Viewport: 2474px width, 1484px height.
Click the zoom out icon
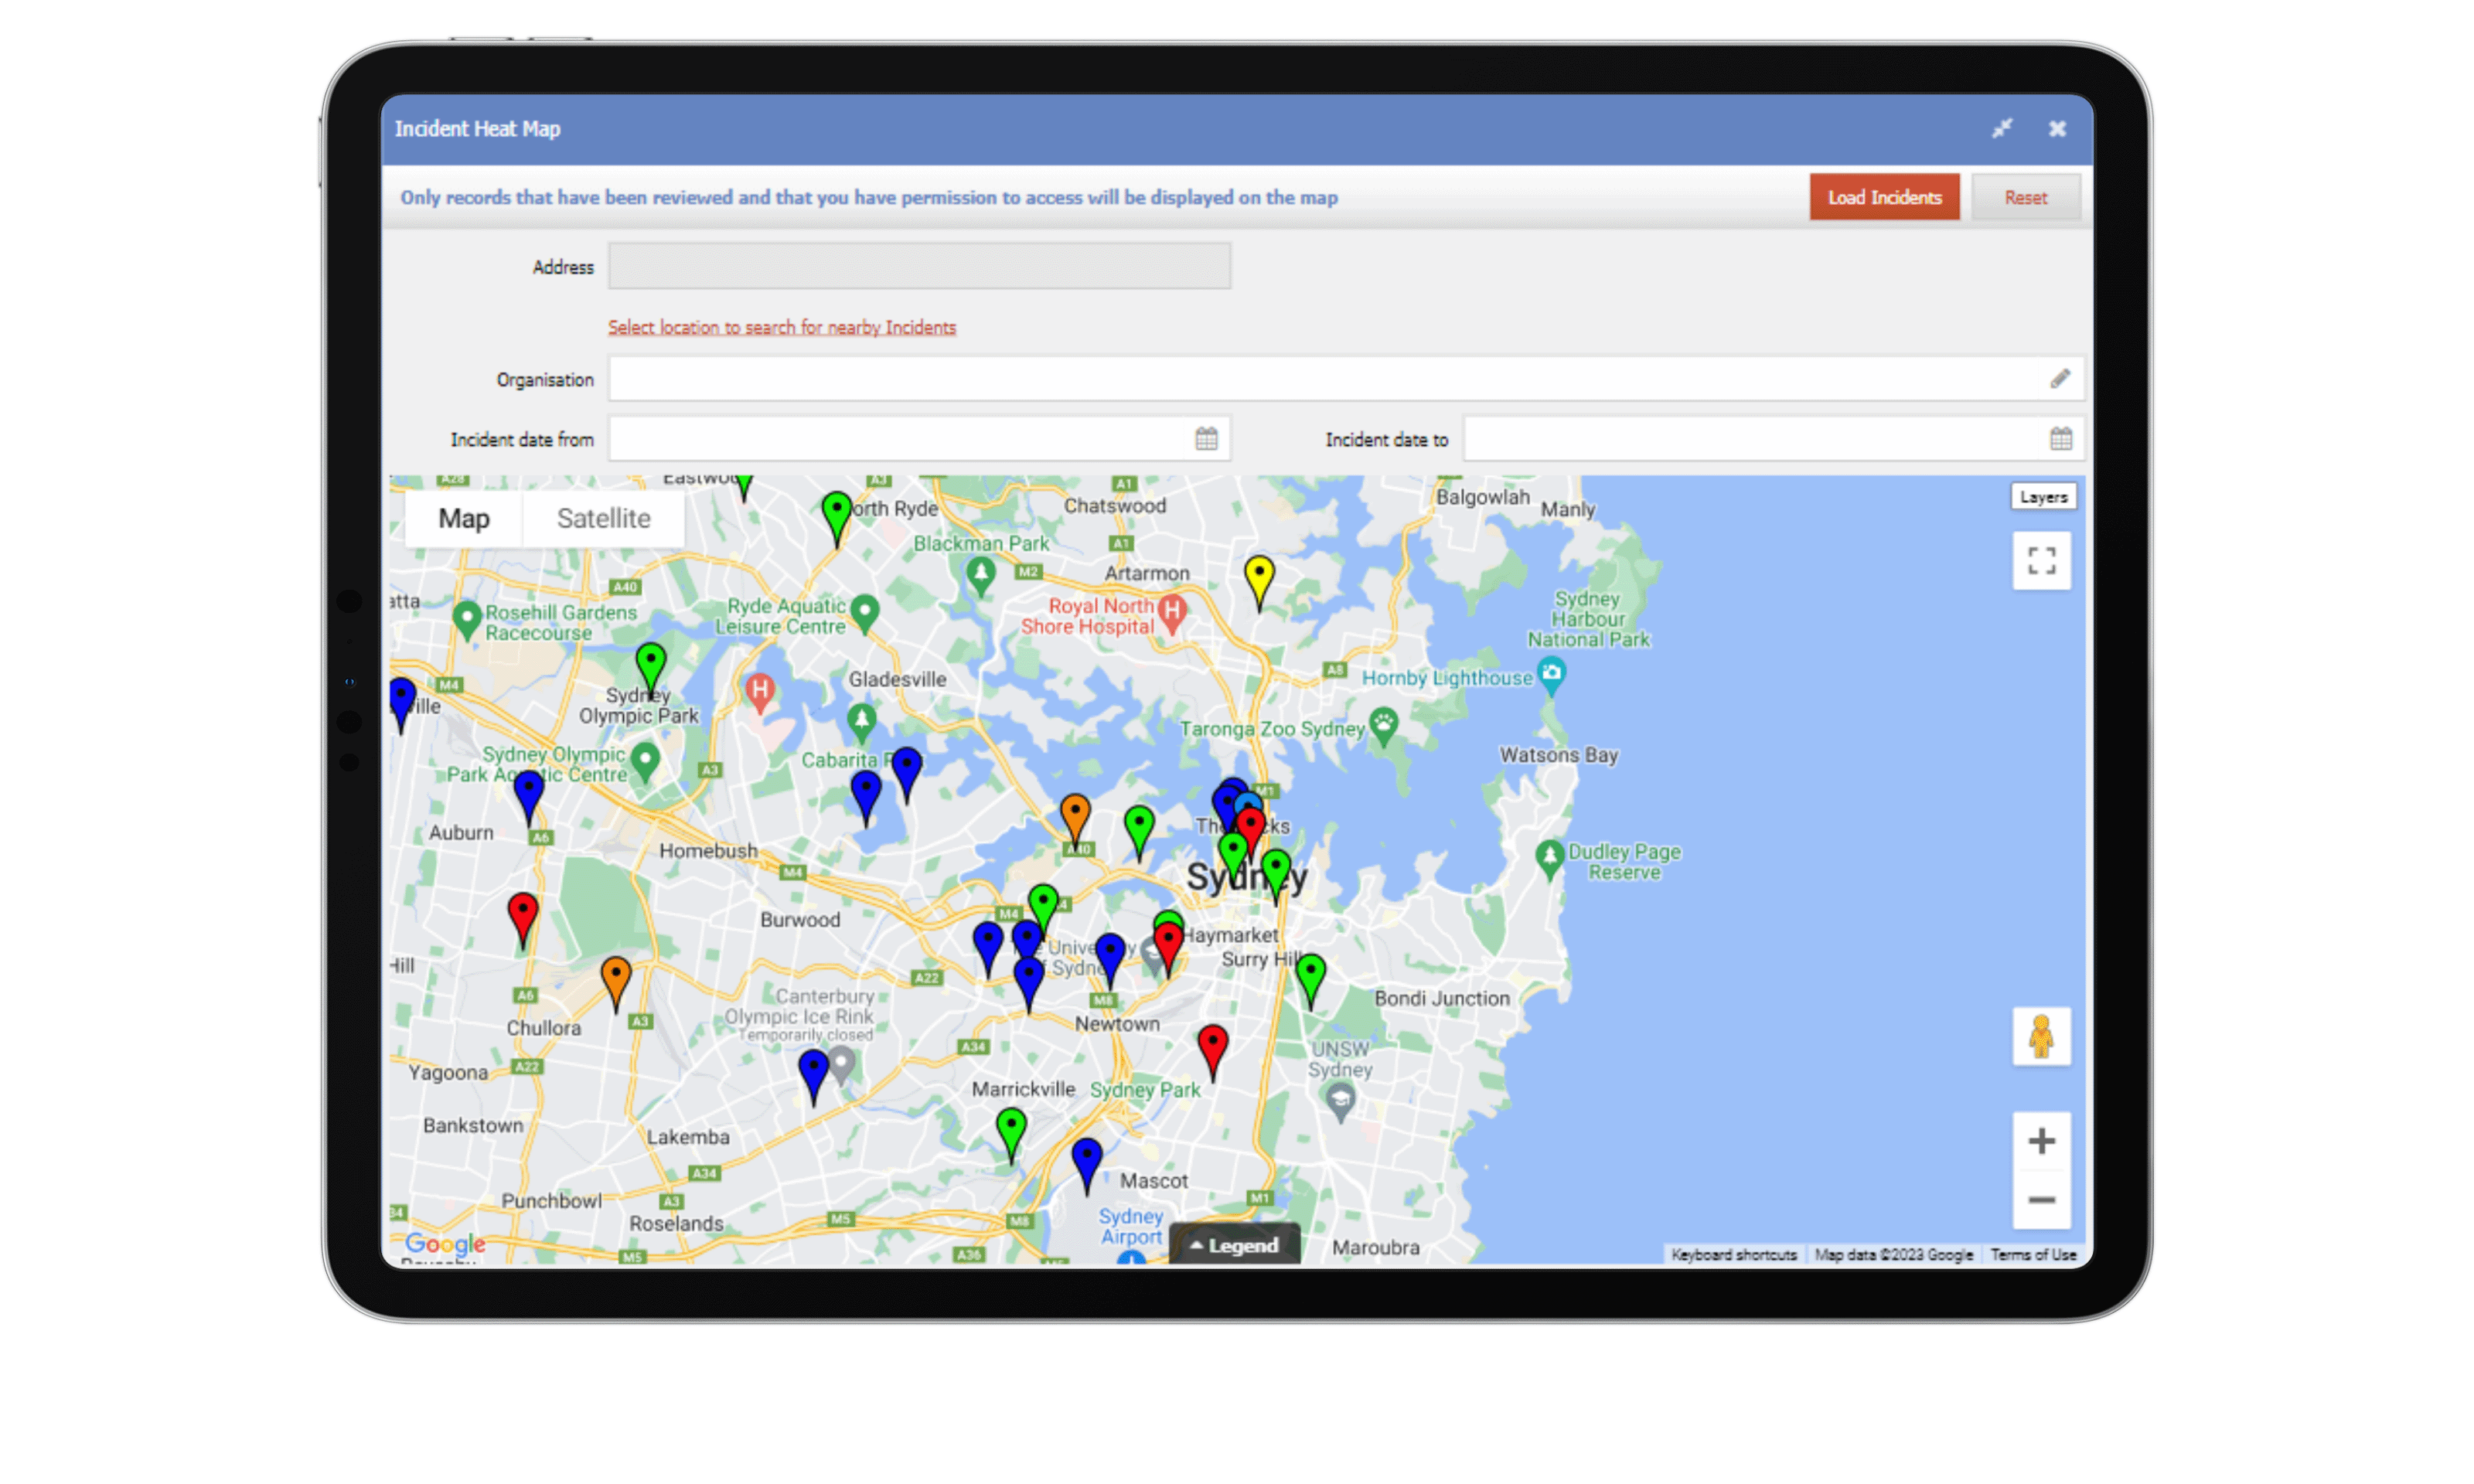pos(2041,1200)
